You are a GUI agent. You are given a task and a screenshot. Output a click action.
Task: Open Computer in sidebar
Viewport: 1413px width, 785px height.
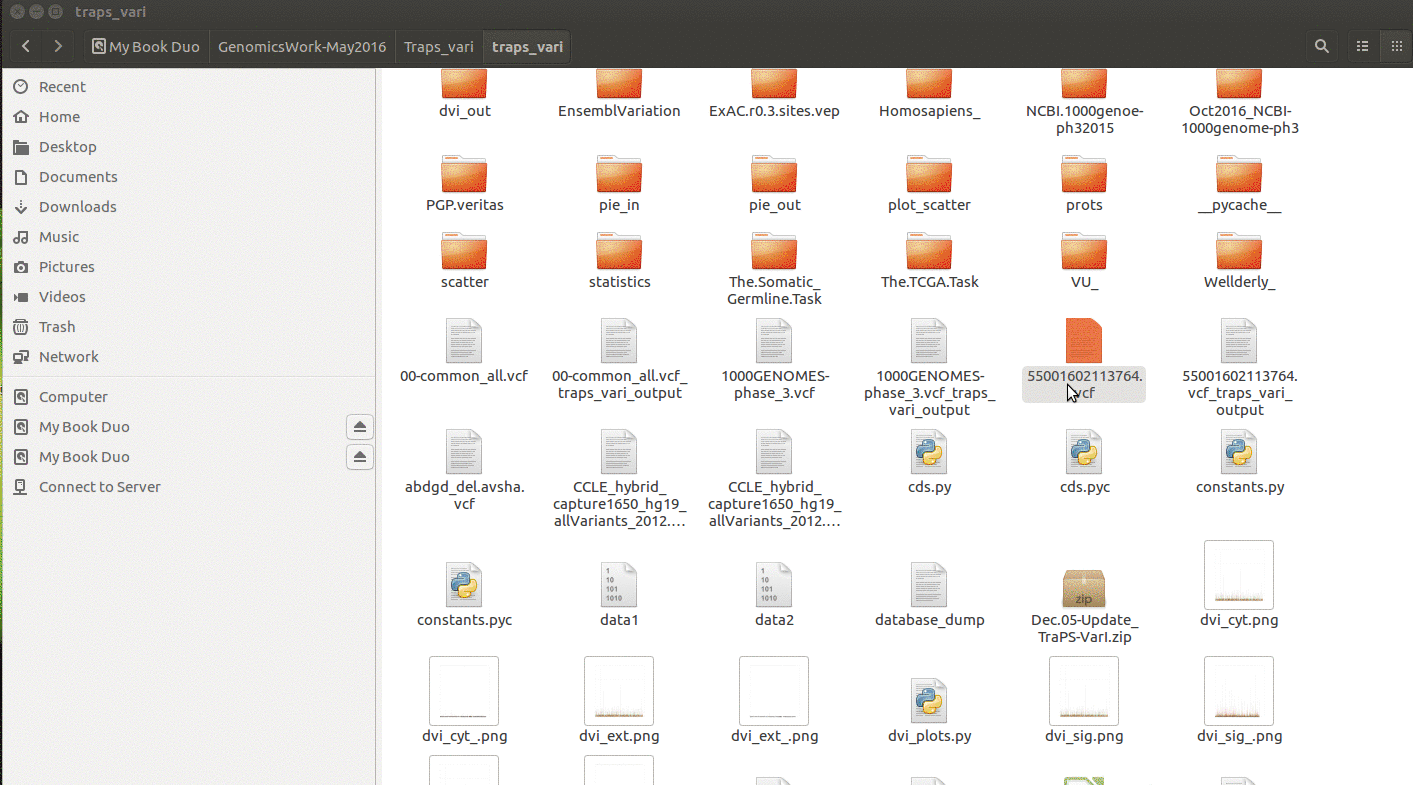click(73, 397)
